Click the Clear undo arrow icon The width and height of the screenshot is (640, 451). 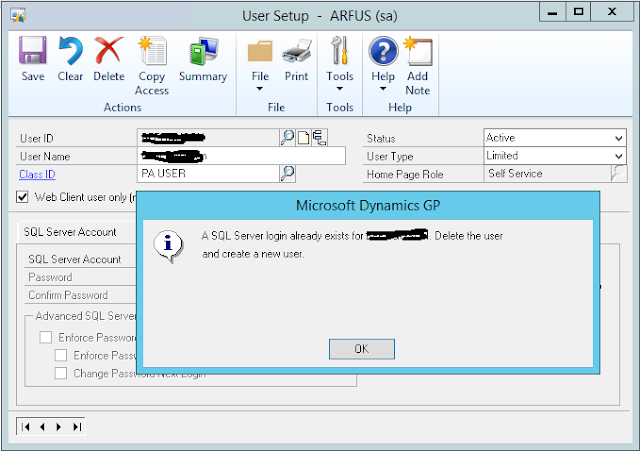click(x=70, y=51)
